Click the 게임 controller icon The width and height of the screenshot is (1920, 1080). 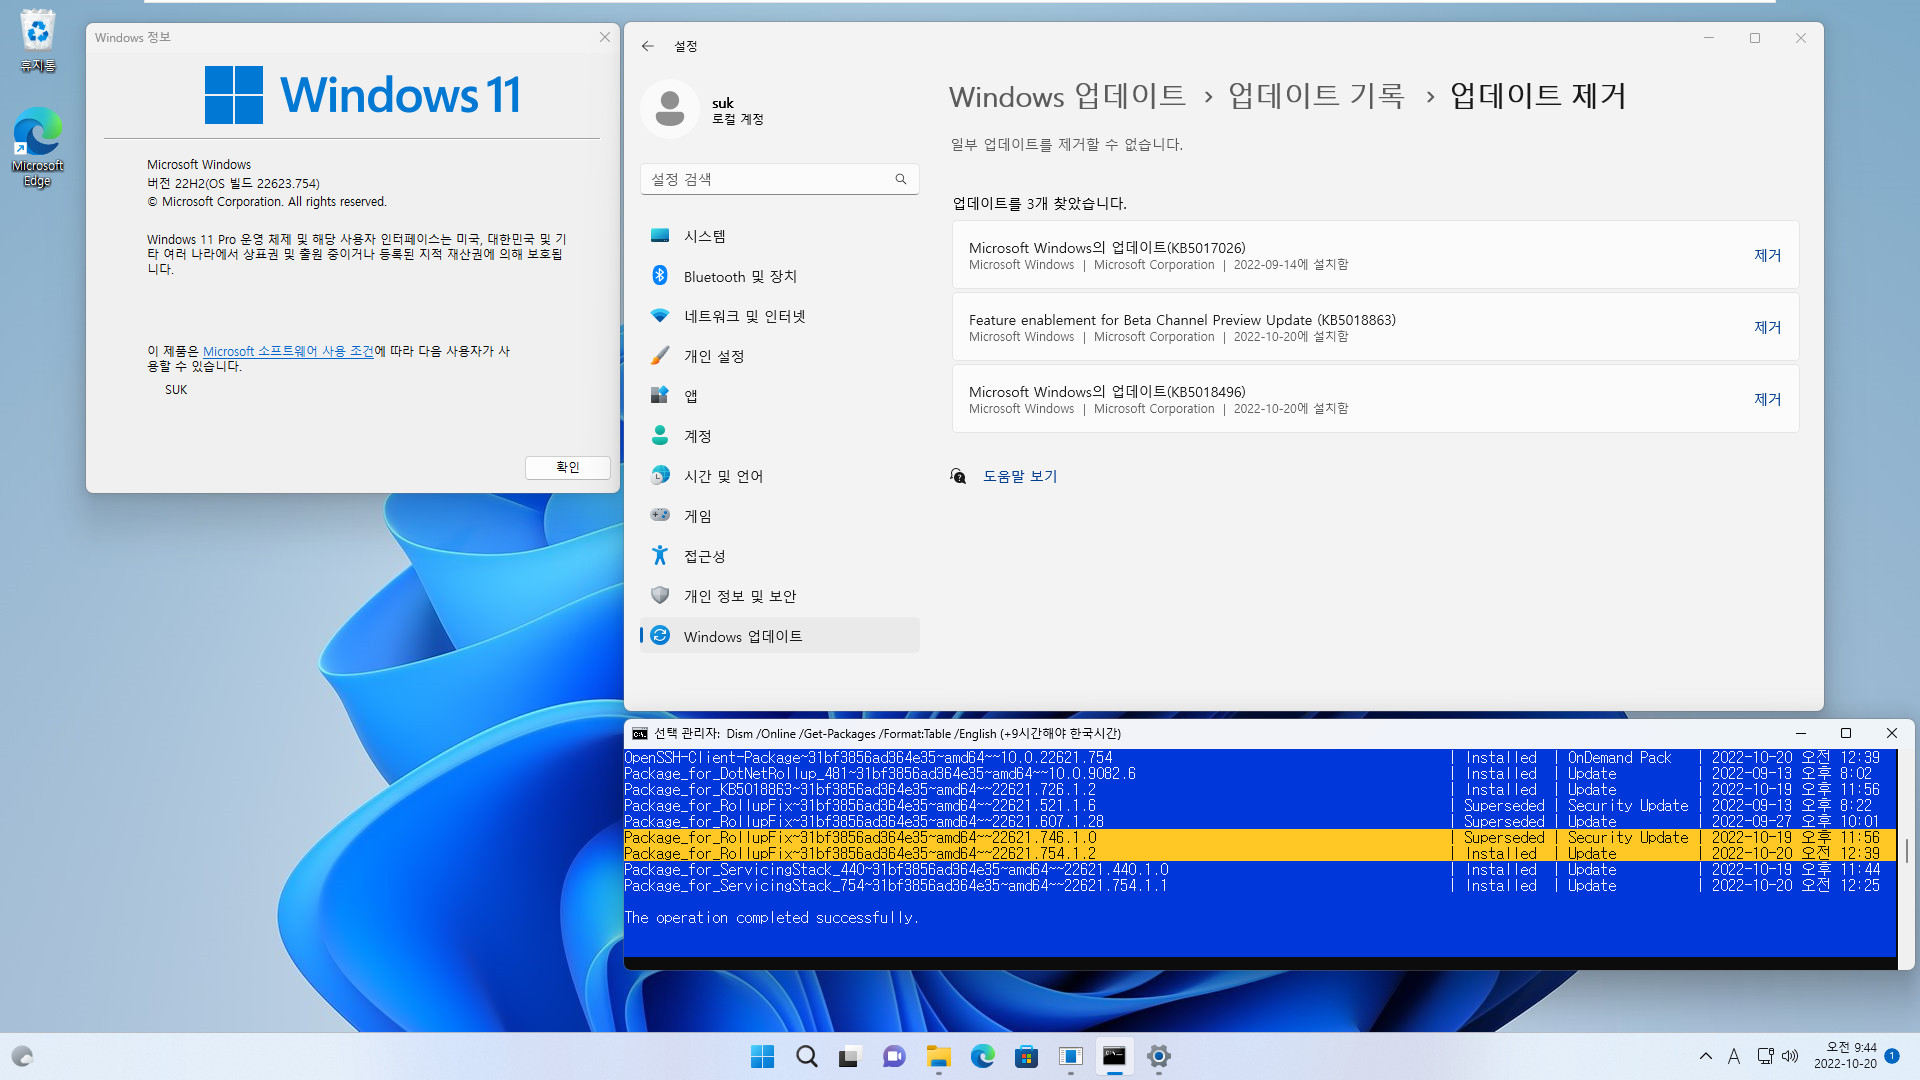pyautogui.click(x=660, y=515)
